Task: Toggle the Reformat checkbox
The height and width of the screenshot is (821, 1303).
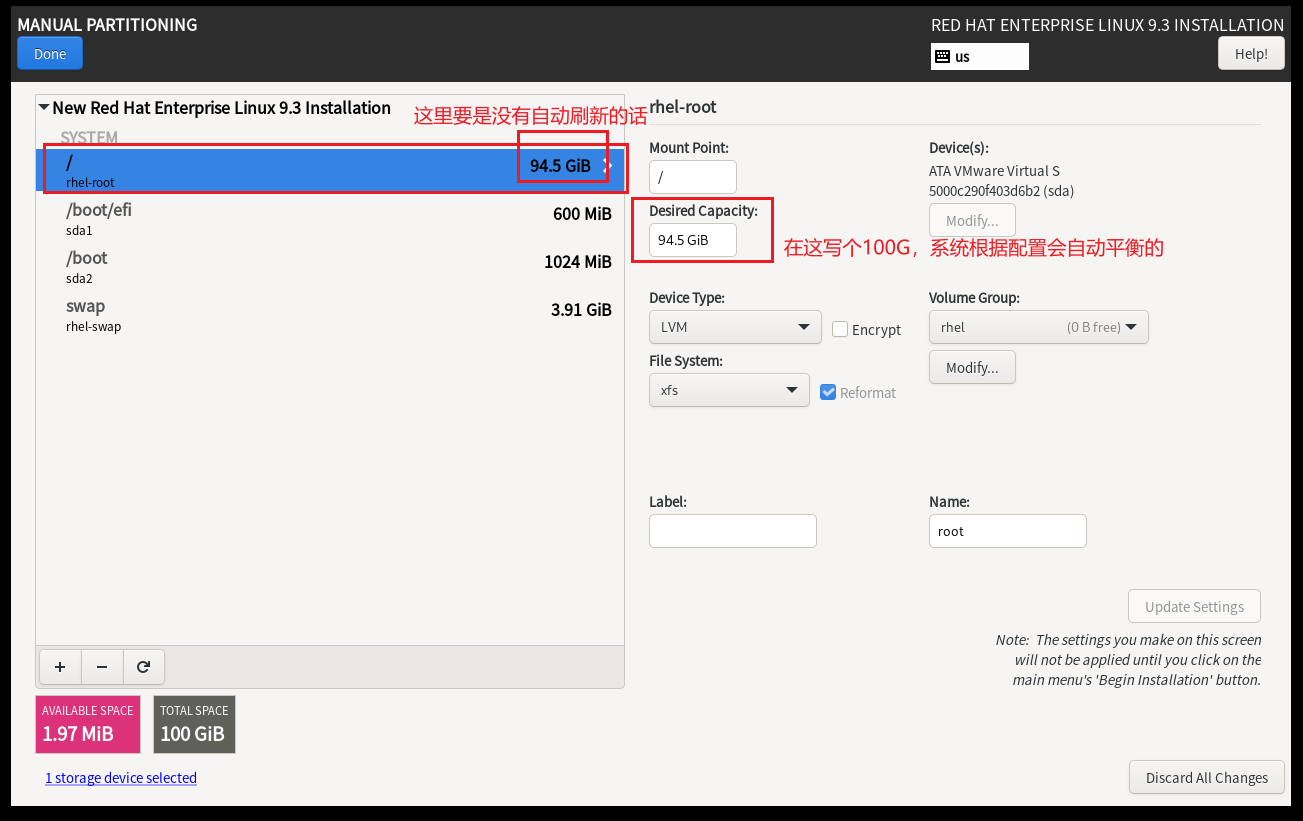Action: [828, 392]
